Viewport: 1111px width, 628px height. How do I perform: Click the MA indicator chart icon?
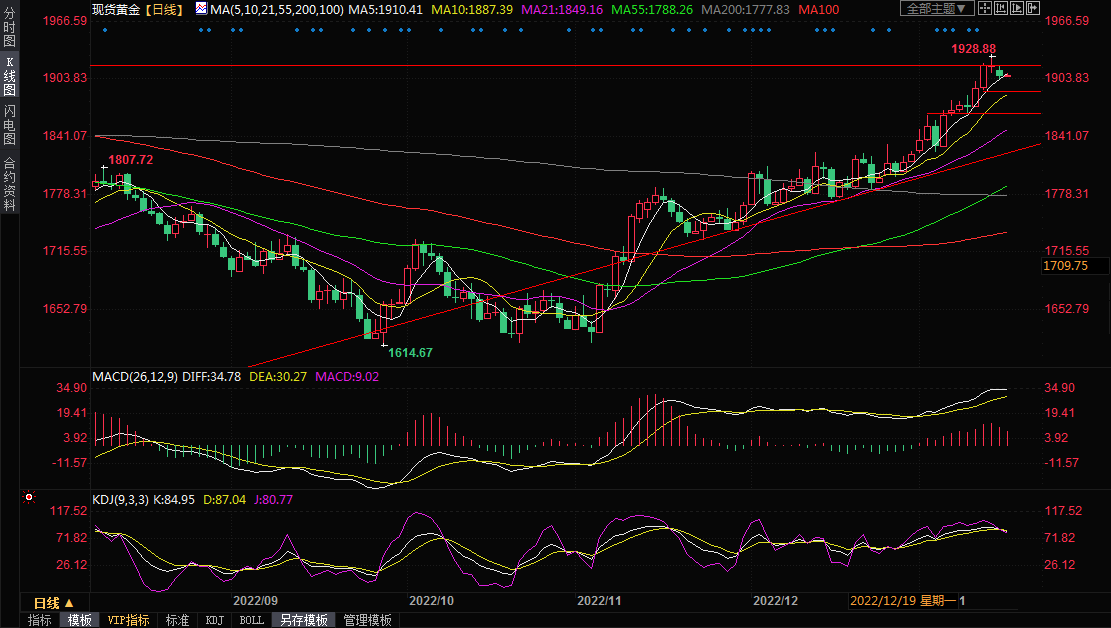coord(201,9)
